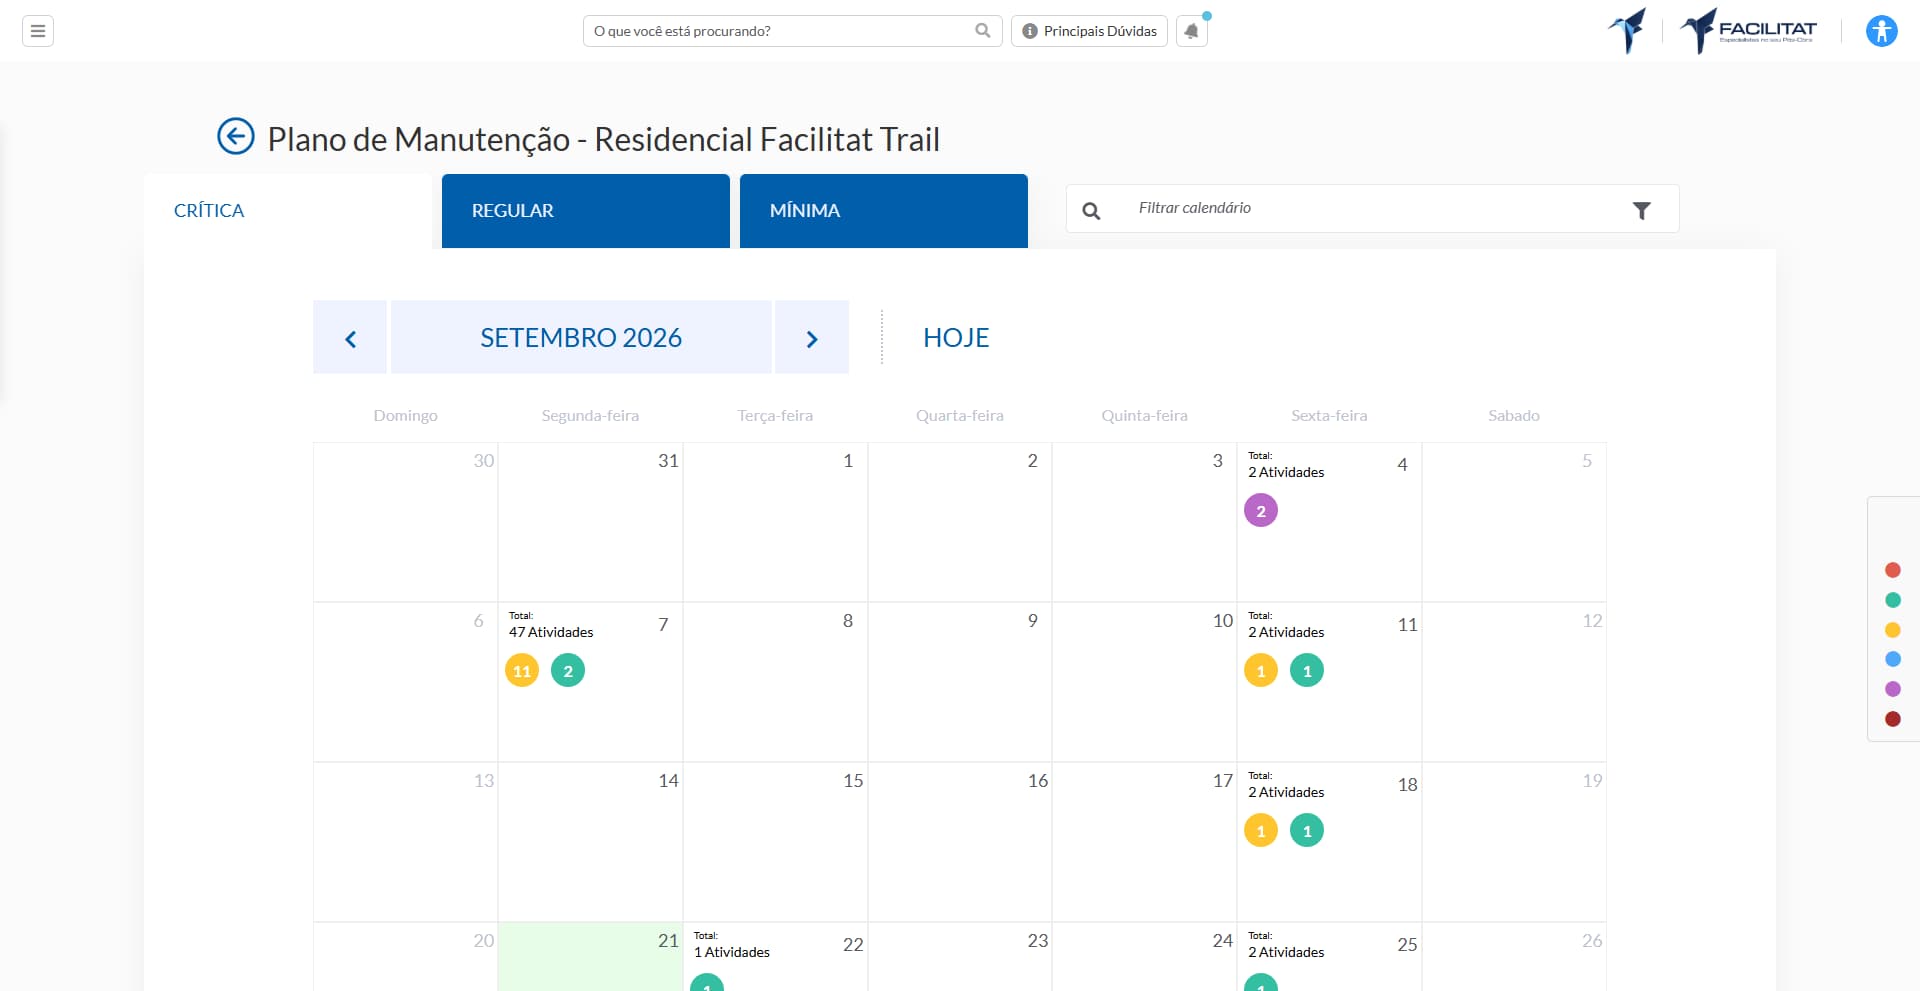Switch to CRÍTICA tab
Screen dimensions: 1920x991
point(288,211)
